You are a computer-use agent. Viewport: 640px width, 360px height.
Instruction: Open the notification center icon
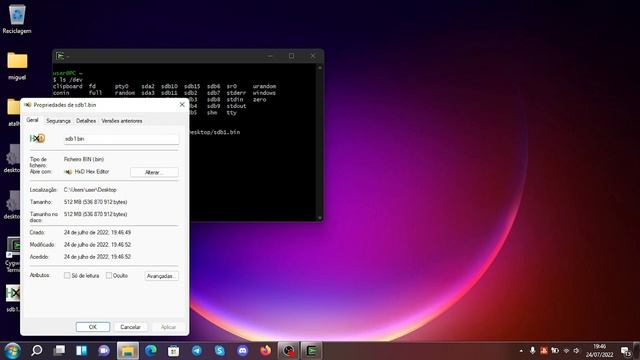point(626,351)
